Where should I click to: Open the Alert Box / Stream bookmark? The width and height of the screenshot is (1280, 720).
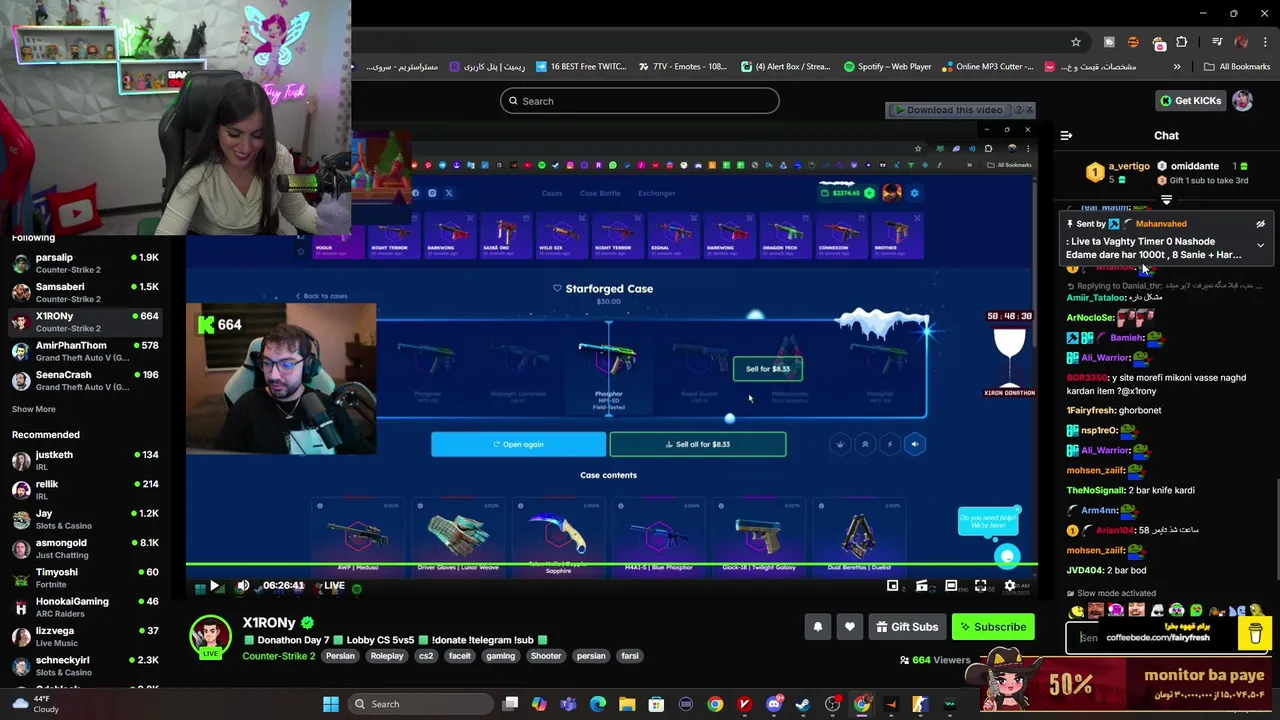[x=786, y=67]
